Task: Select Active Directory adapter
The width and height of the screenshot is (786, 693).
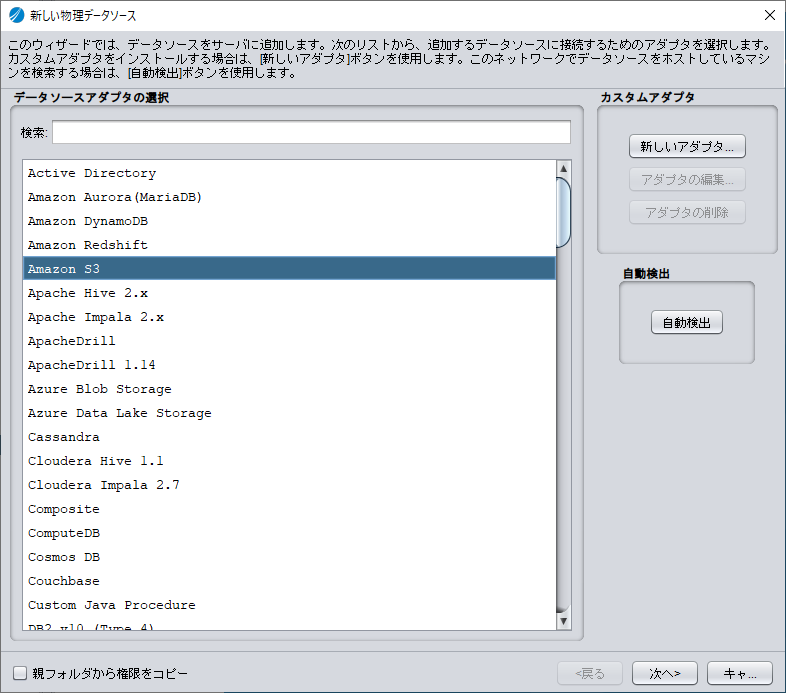Action: pos(289,173)
